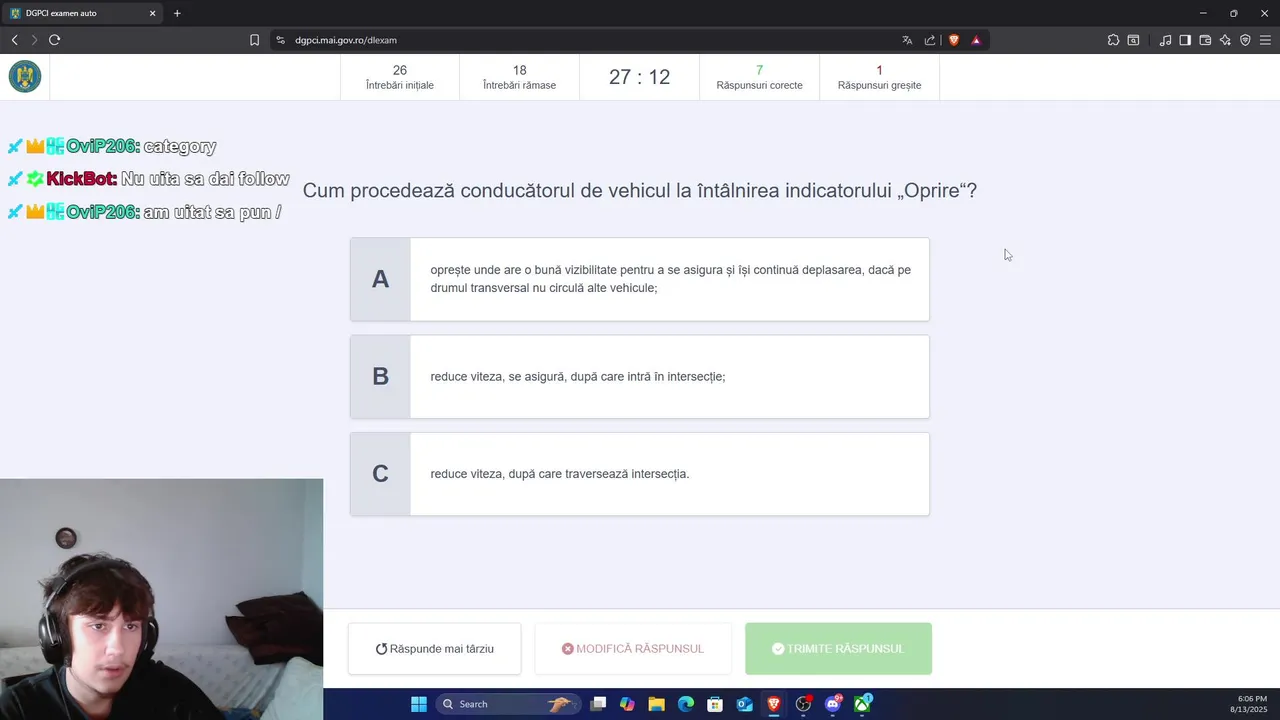Click the browser back arrow
The image size is (1280, 720).
14,40
